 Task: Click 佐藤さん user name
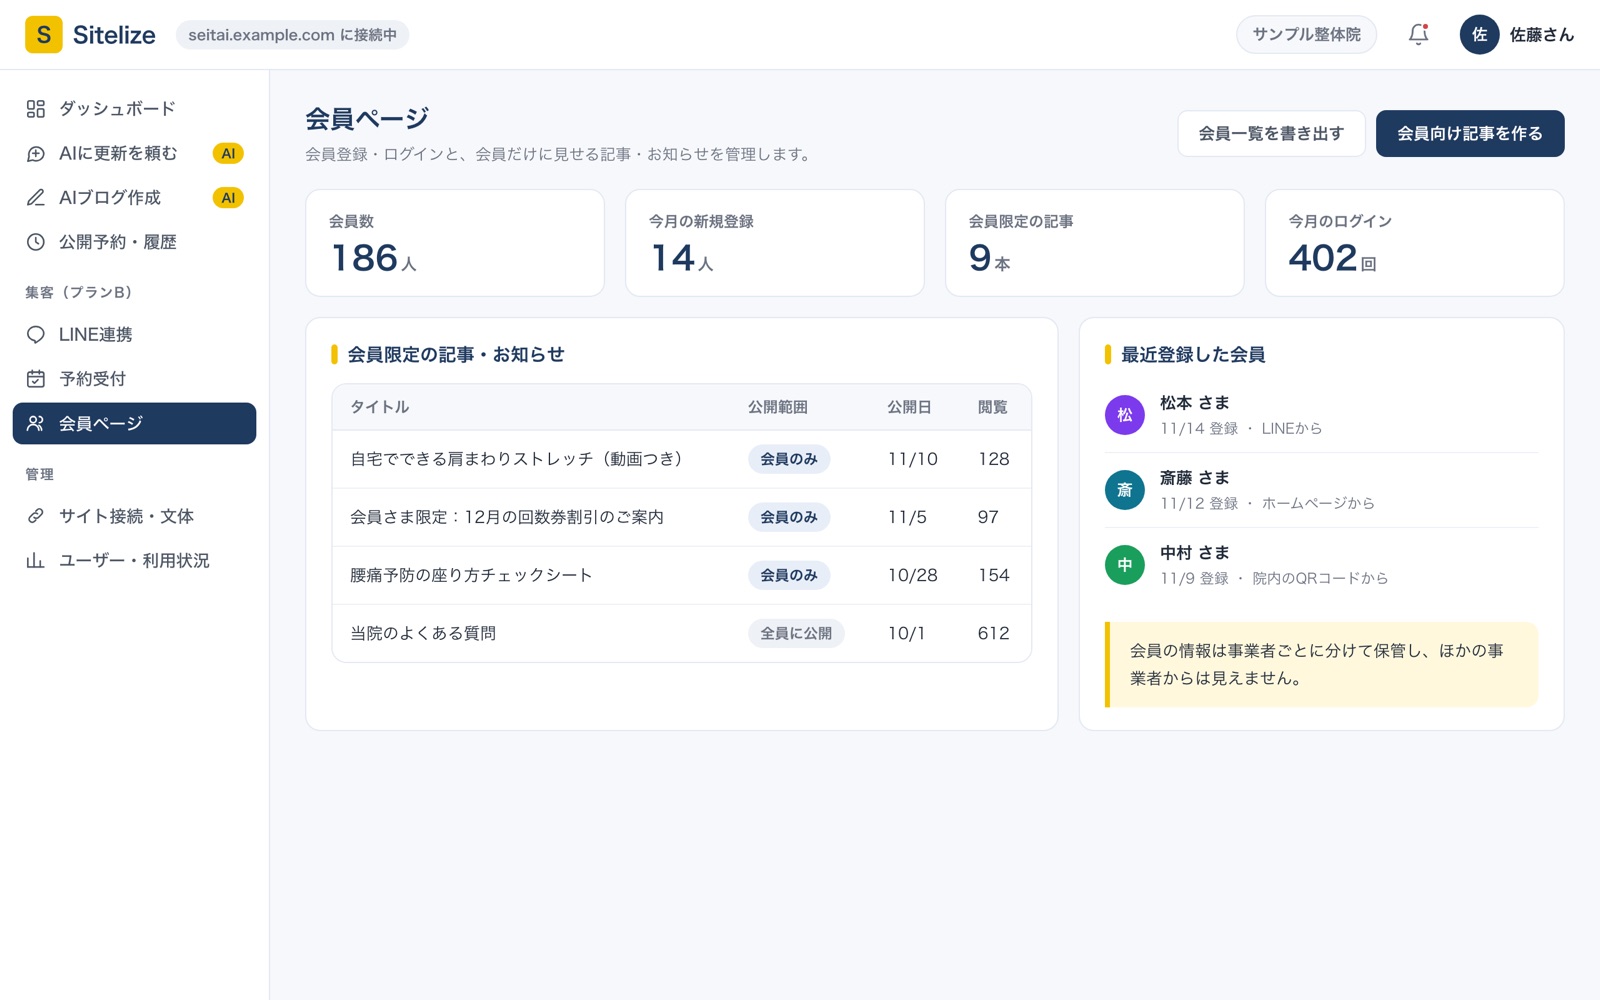click(x=1542, y=35)
